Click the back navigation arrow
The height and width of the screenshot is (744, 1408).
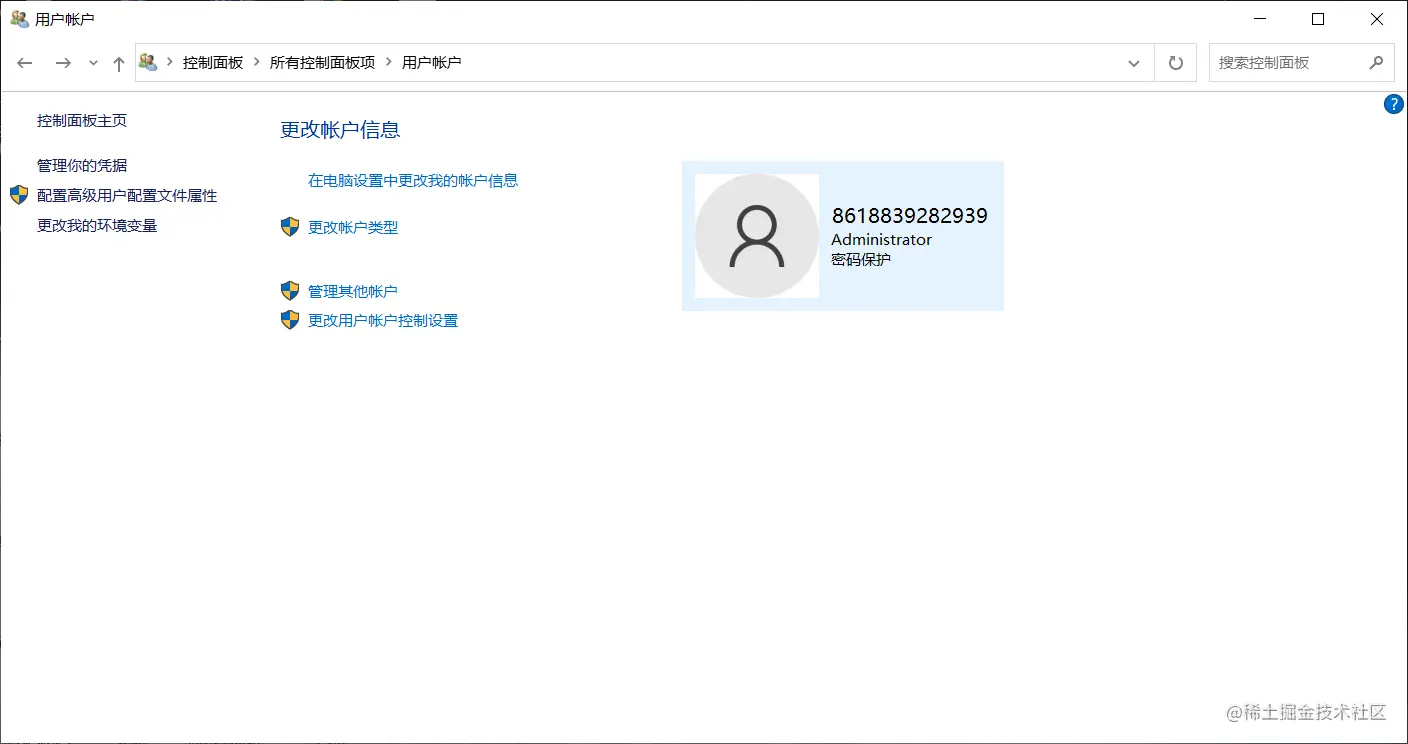pos(24,62)
